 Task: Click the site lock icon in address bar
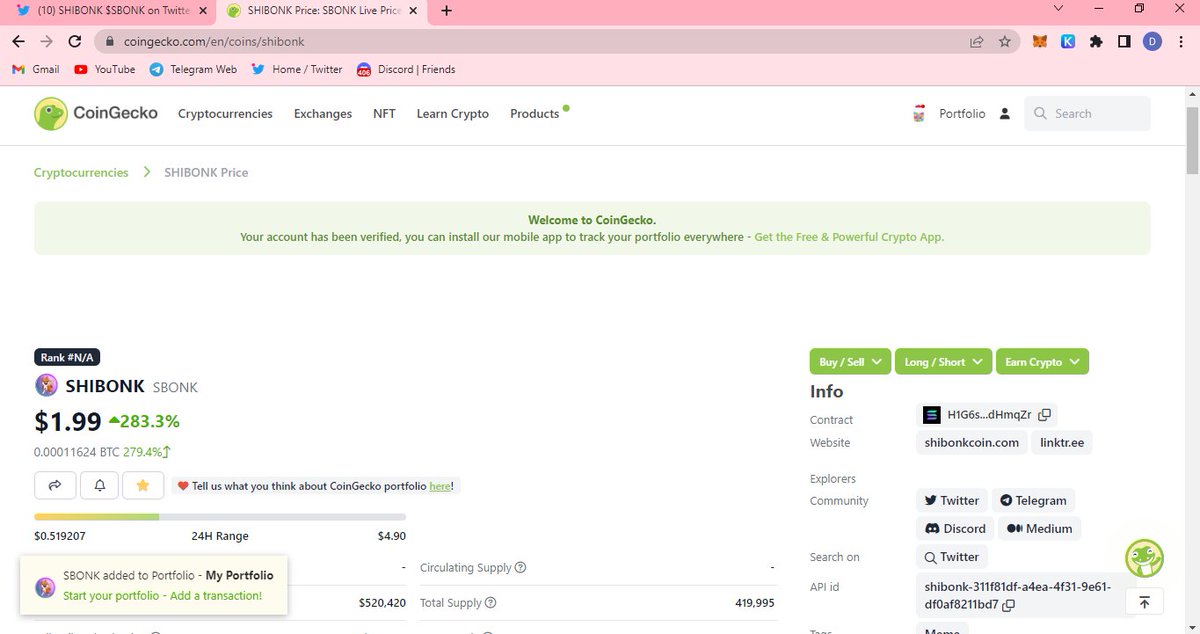[110, 42]
